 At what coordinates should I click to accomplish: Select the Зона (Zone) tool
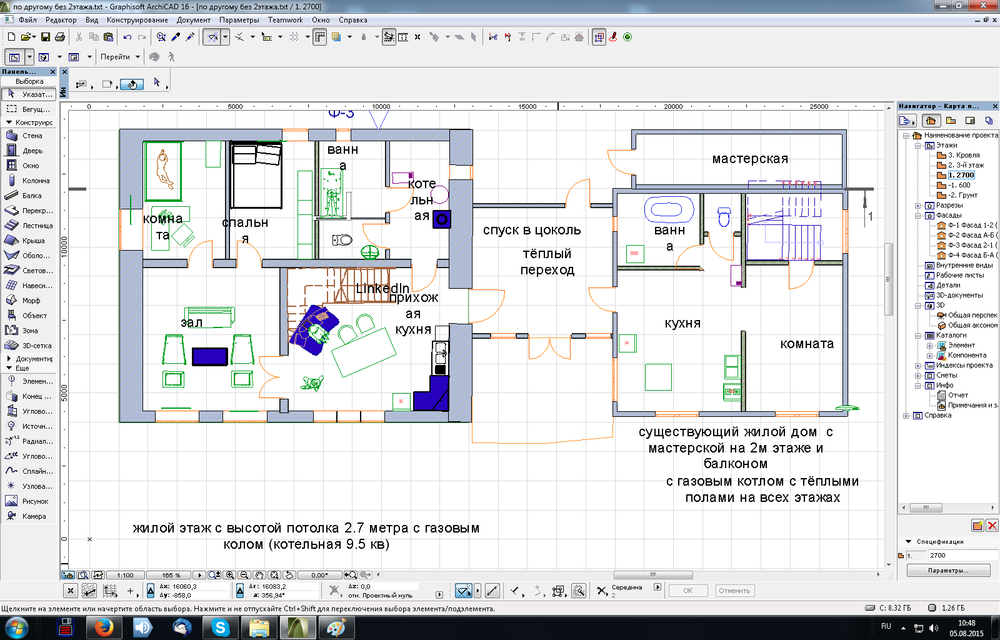click(x=28, y=330)
